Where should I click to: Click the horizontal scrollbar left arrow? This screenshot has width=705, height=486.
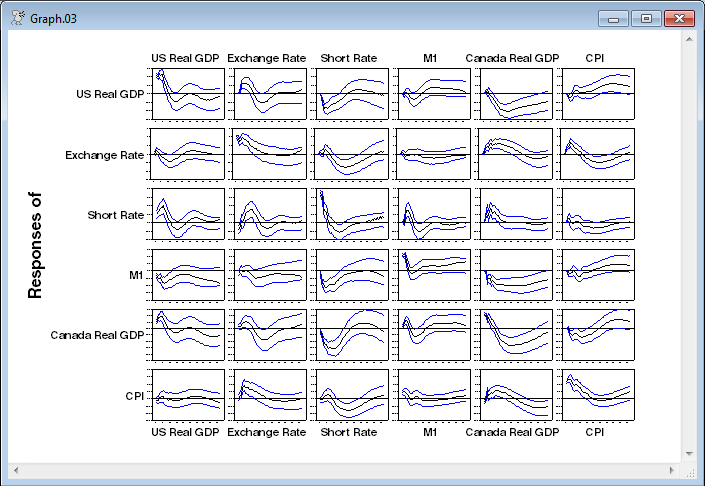point(16,469)
